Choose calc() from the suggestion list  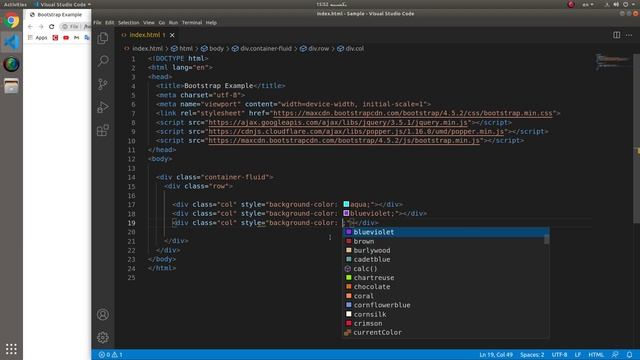pyautogui.click(x=445, y=269)
